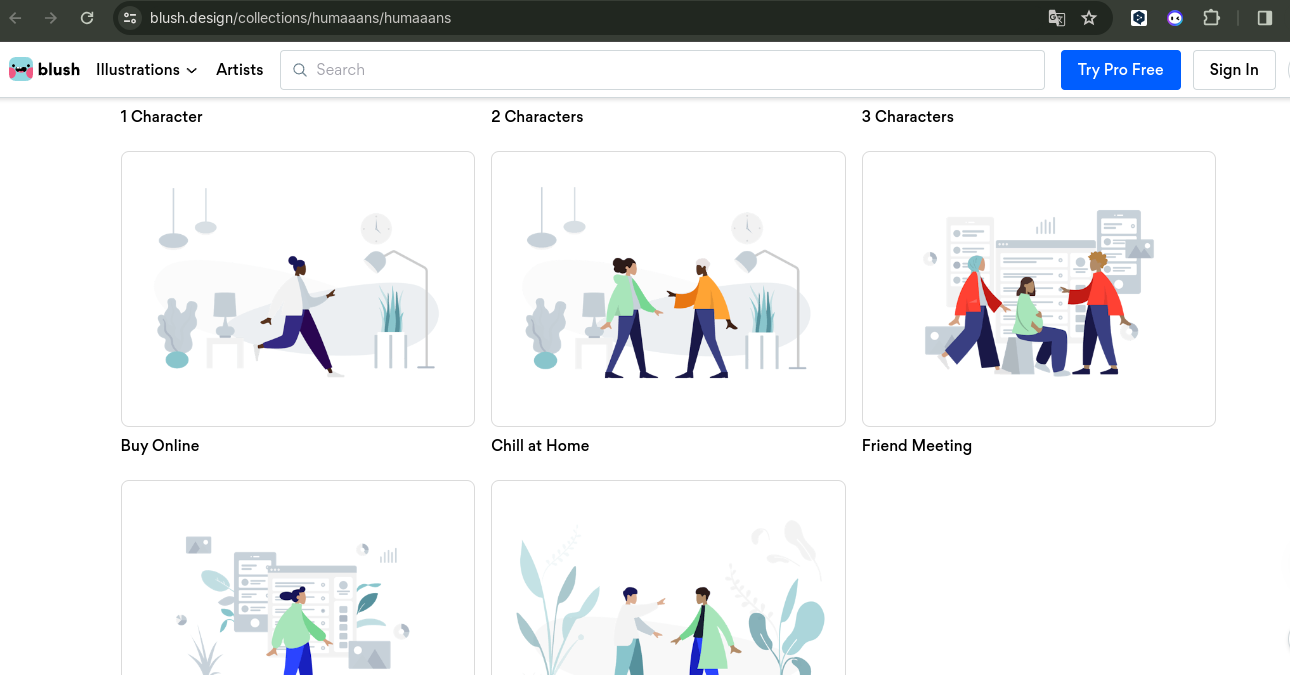Click the browser back arrow
The width and height of the screenshot is (1290, 675).
tap(17, 18)
